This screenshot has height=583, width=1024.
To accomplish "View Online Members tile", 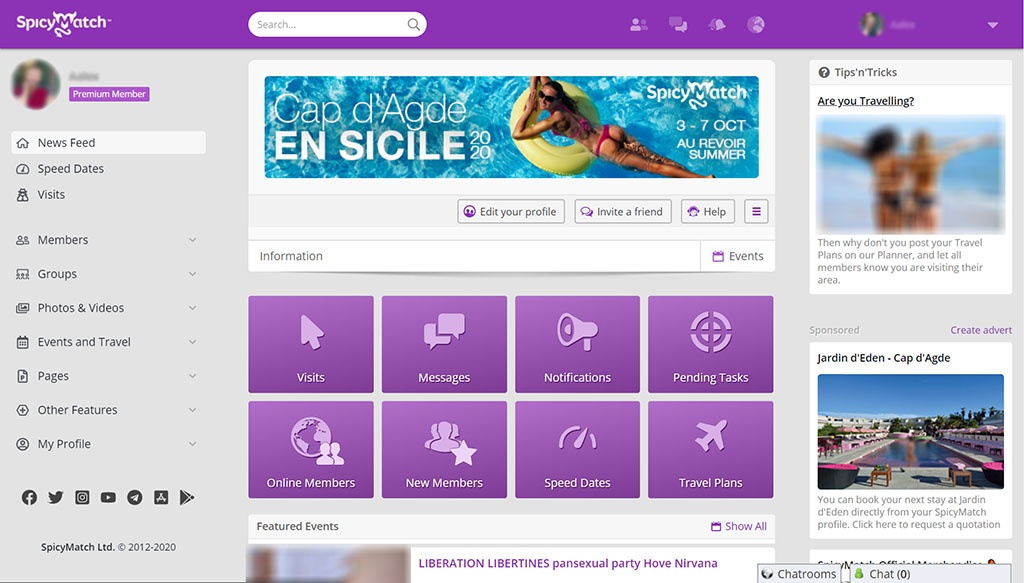I will (x=310, y=449).
